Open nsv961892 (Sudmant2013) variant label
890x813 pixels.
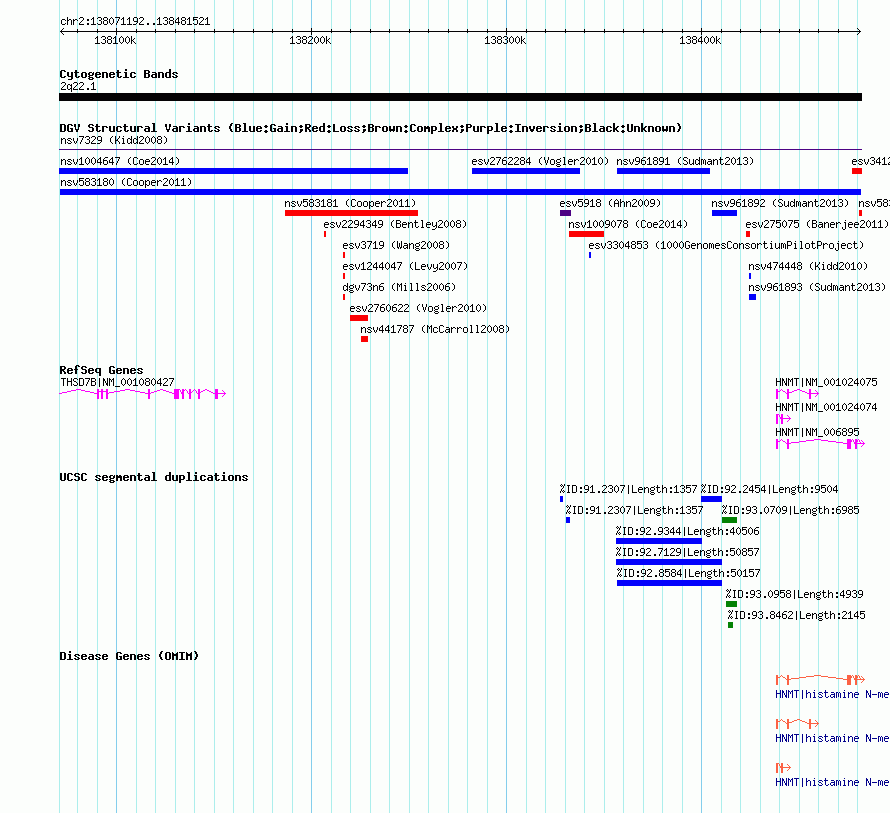pos(780,203)
